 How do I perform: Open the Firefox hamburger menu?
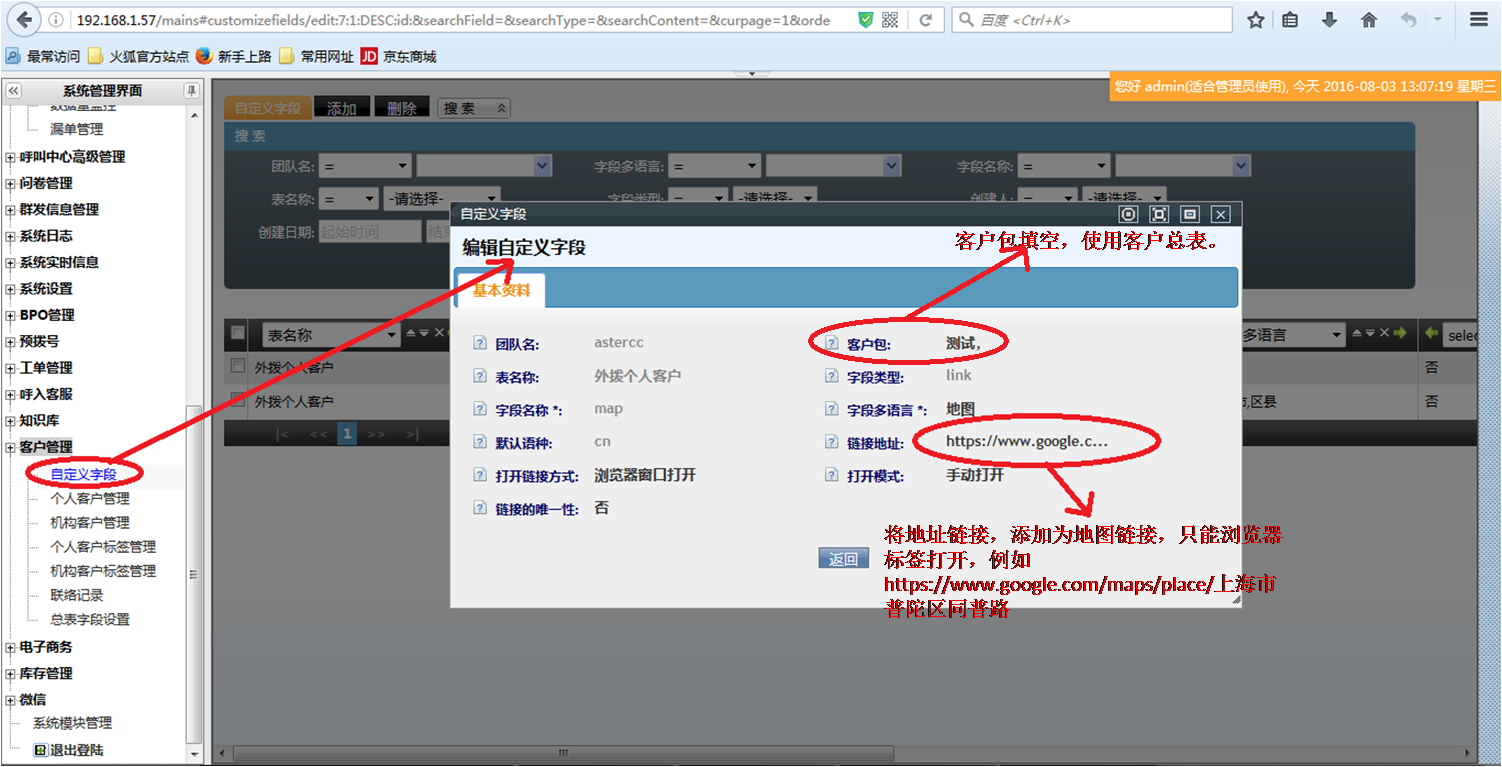point(1478,20)
